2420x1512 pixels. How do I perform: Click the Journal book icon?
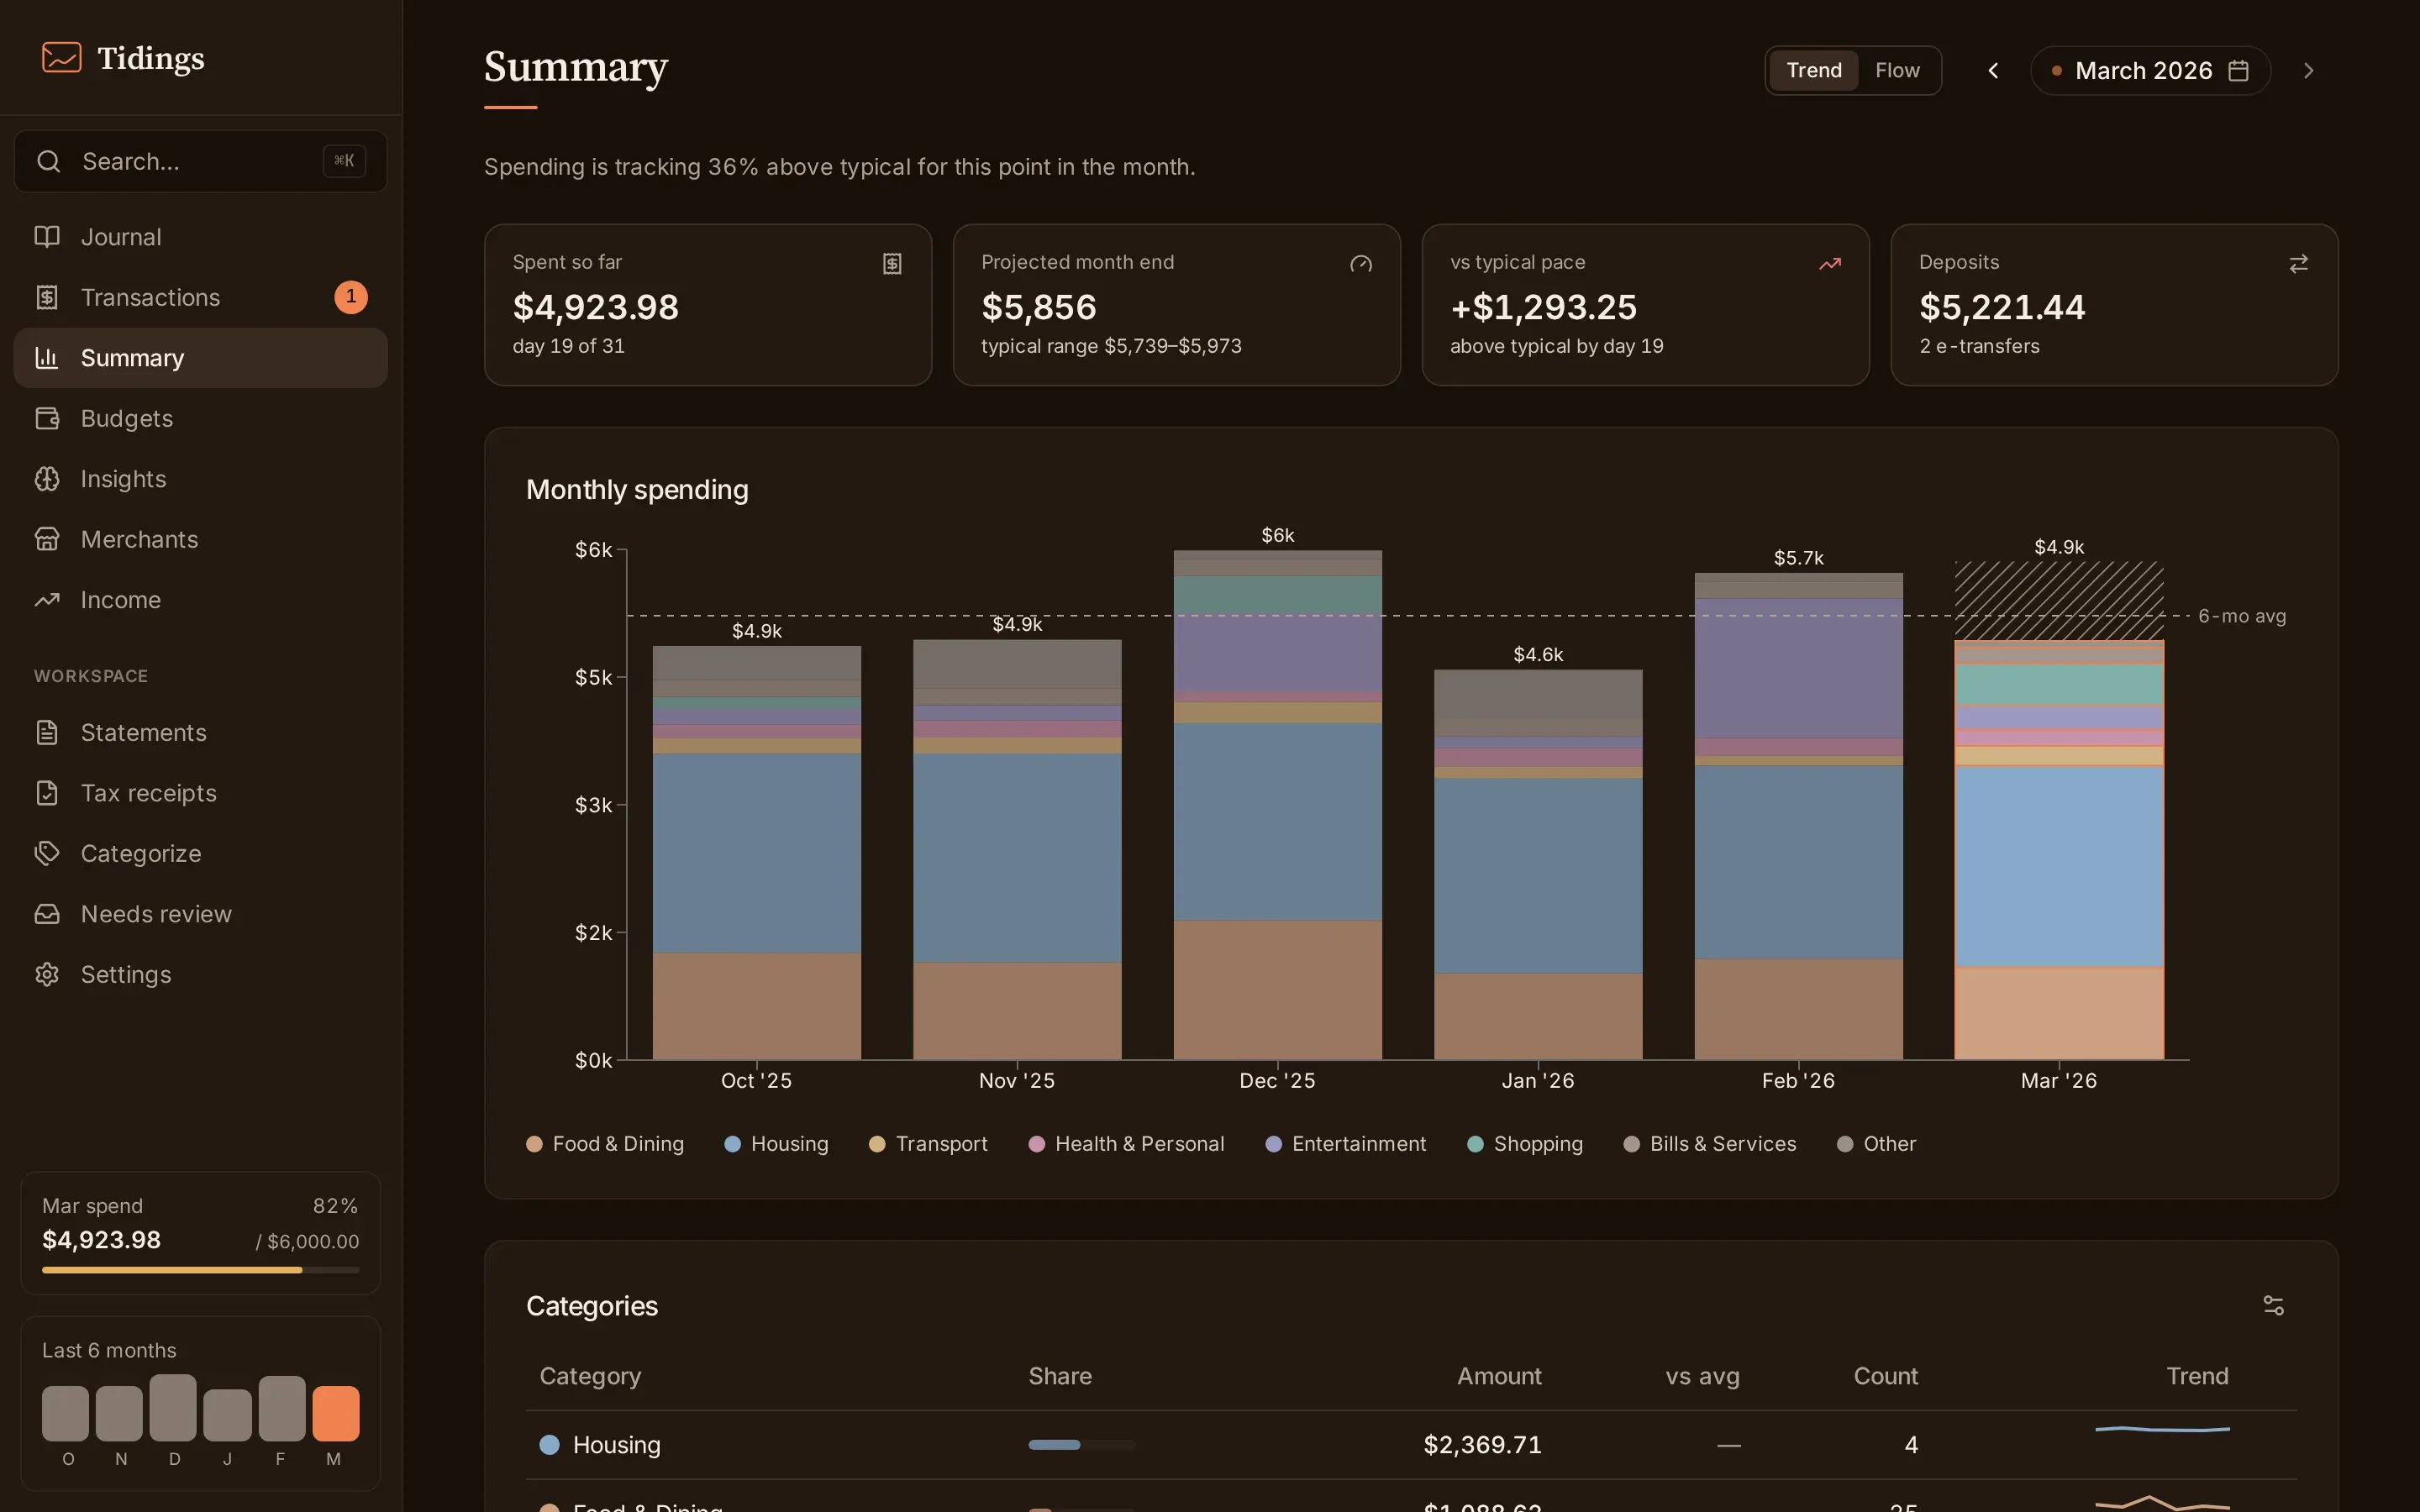click(x=47, y=237)
